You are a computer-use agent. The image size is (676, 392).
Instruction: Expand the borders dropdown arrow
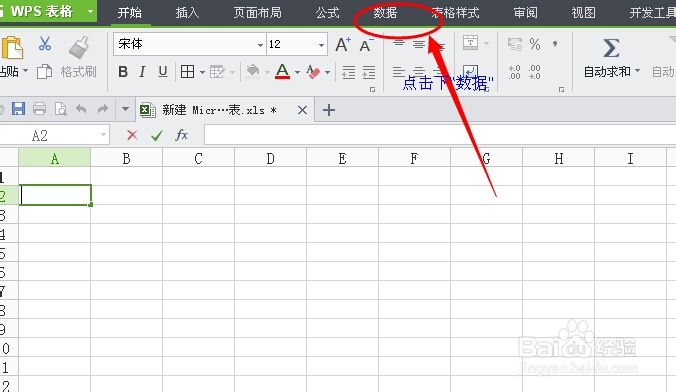pos(202,72)
